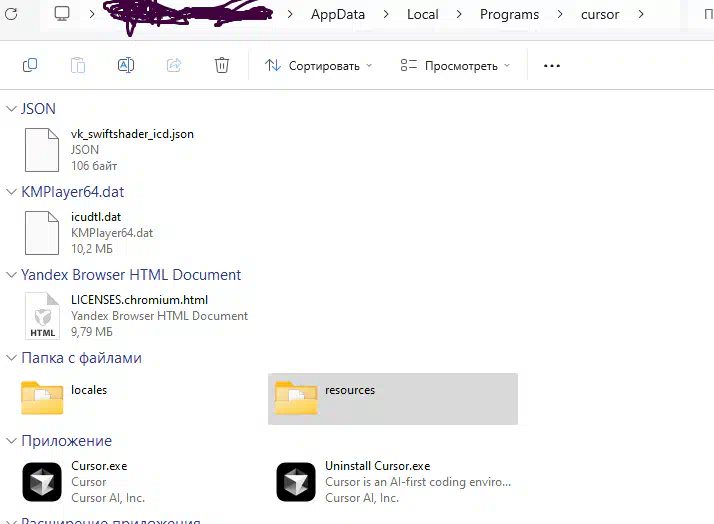
Task: Click the KMPlayer64.dat group header label
Action: pyautogui.click(x=72, y=192)
